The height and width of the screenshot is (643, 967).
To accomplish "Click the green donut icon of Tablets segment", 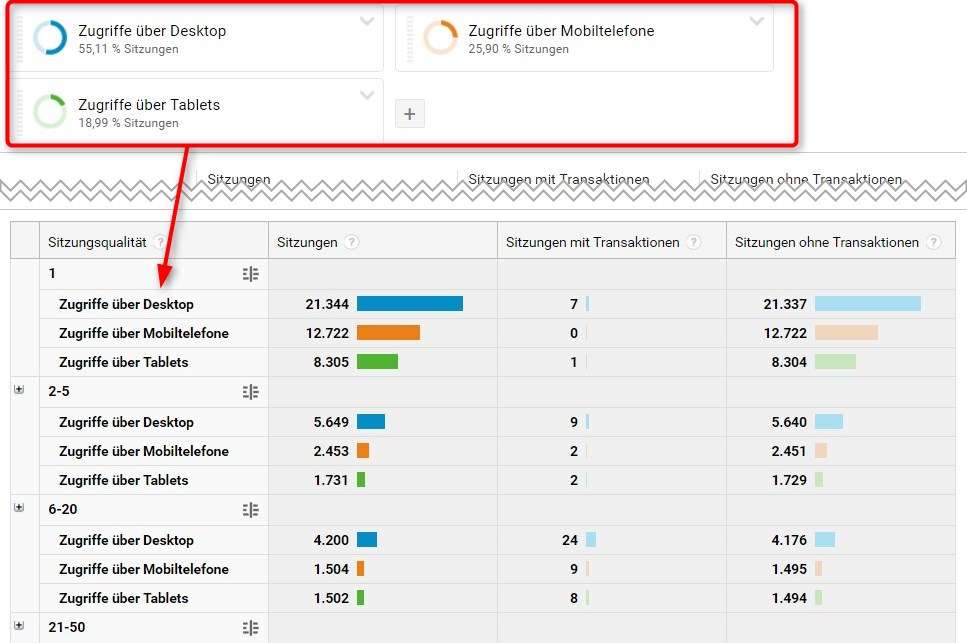I will coord(49,112).
